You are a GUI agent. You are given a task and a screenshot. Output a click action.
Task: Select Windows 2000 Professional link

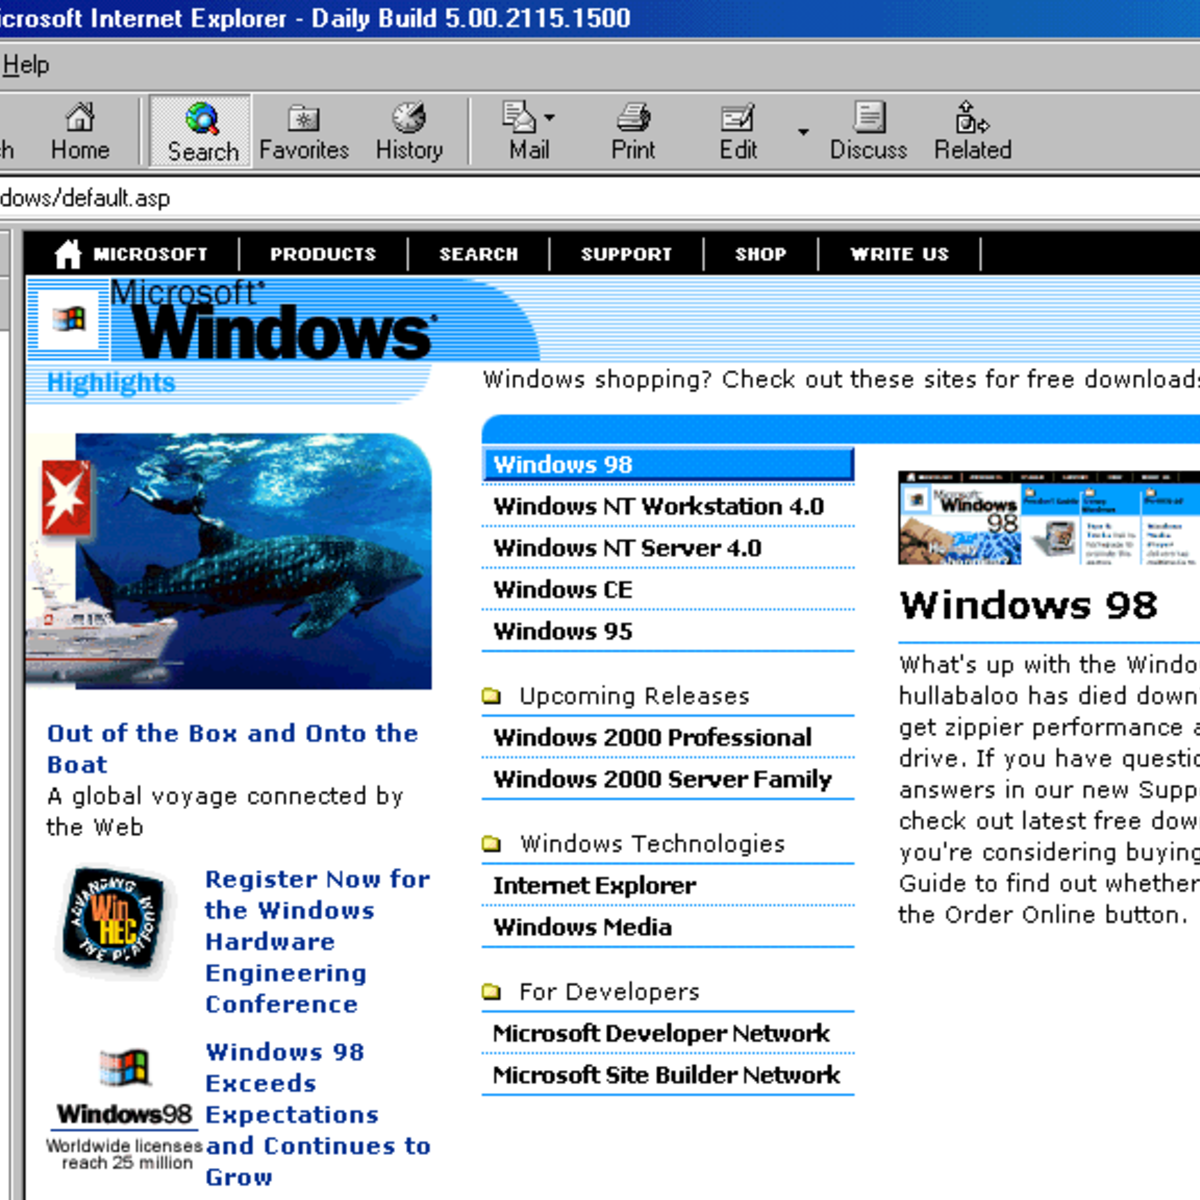pyautogui.click(x=652, y=737)
